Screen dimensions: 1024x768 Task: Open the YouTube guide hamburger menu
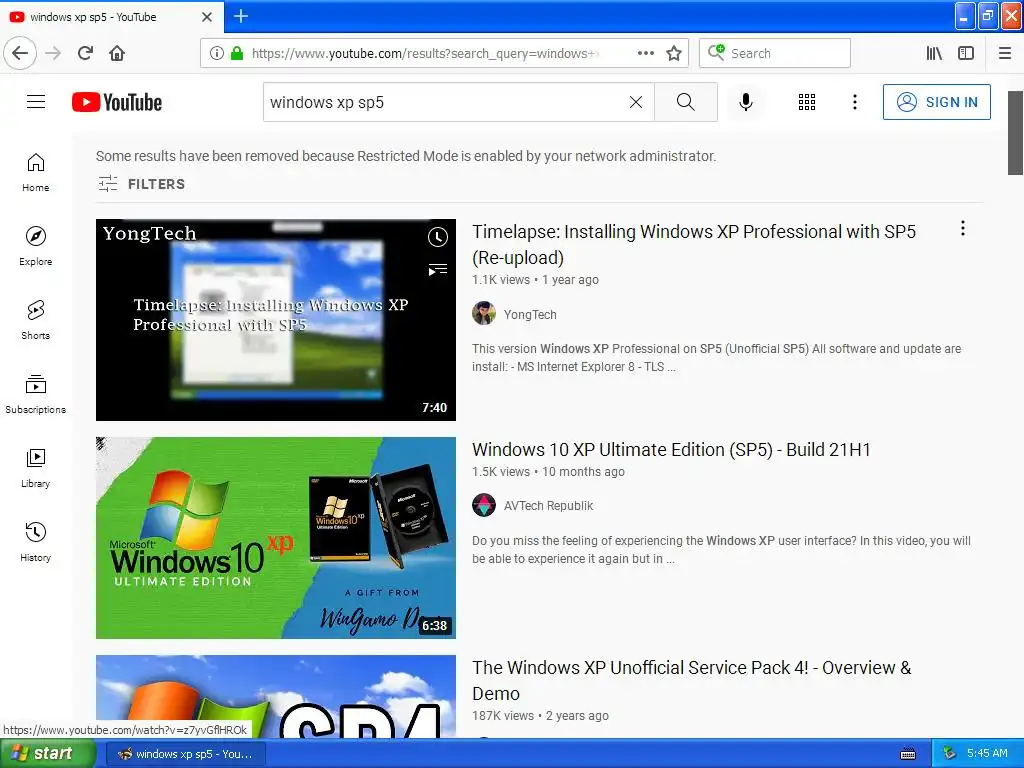pyautogui.click(x=36, y=102)
